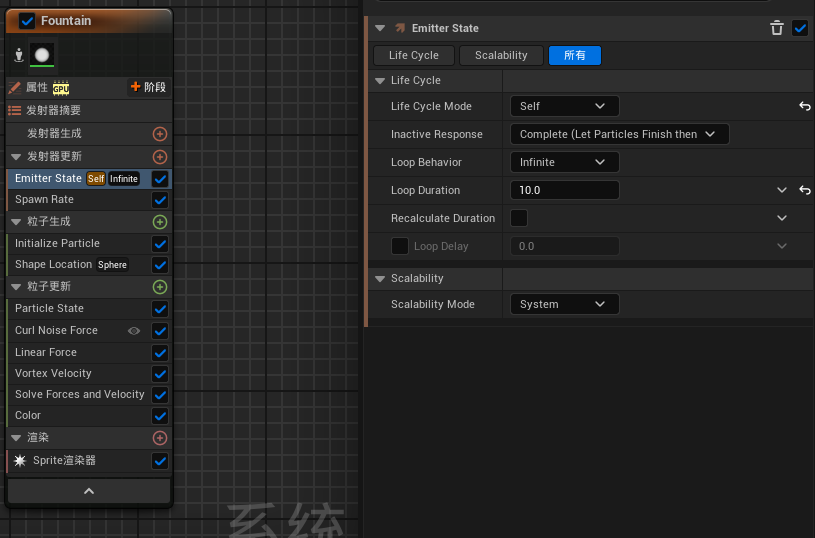This screenshot has width=815, height=538.
Task: Delete the Emitter State module with trash icon
Action: point(777,28)
